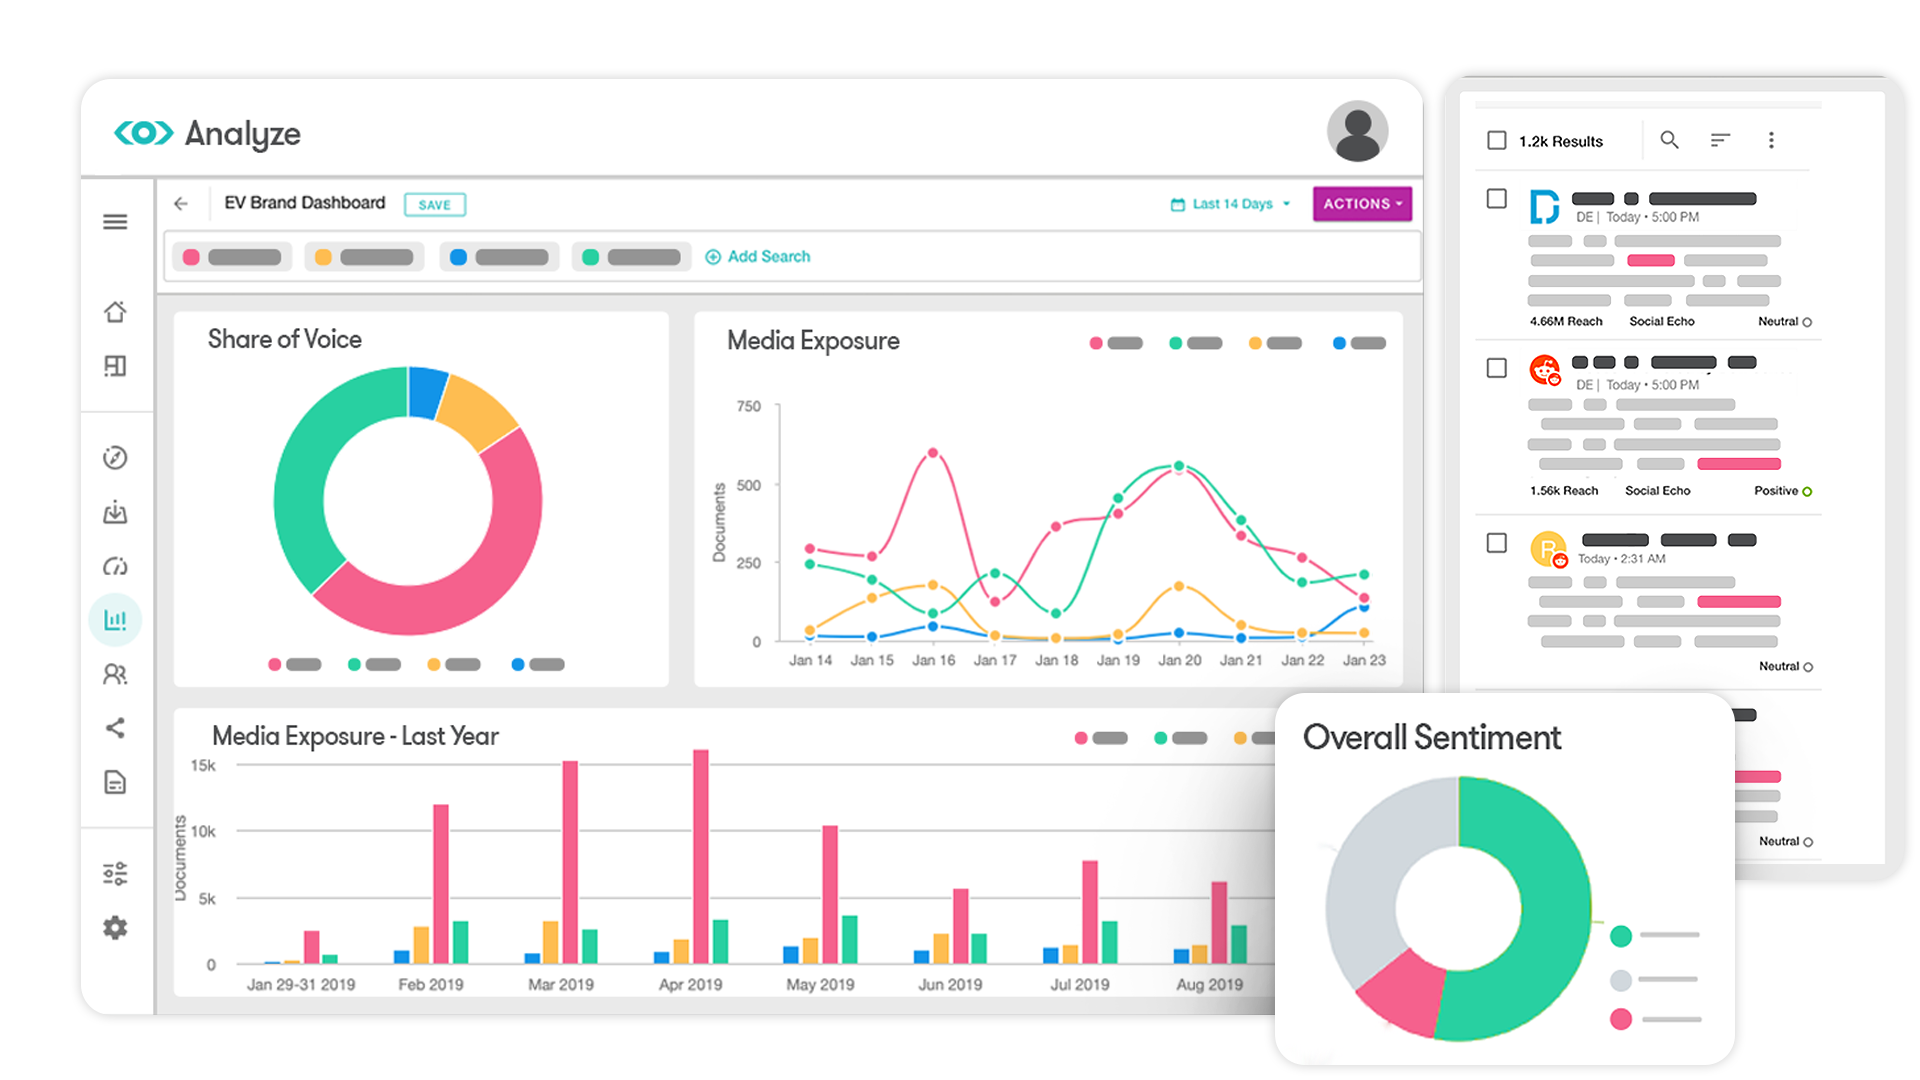This screenshot has height=1080, width=1920.
Task: Expand the hamburger menu in sidebar
Action: [115, 222]
